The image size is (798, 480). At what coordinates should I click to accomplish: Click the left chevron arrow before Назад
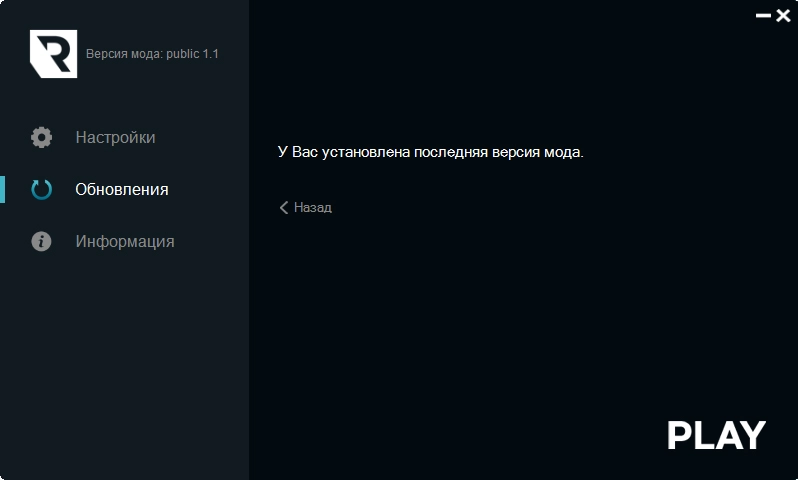pyautogui.click(x=284, y=208)
